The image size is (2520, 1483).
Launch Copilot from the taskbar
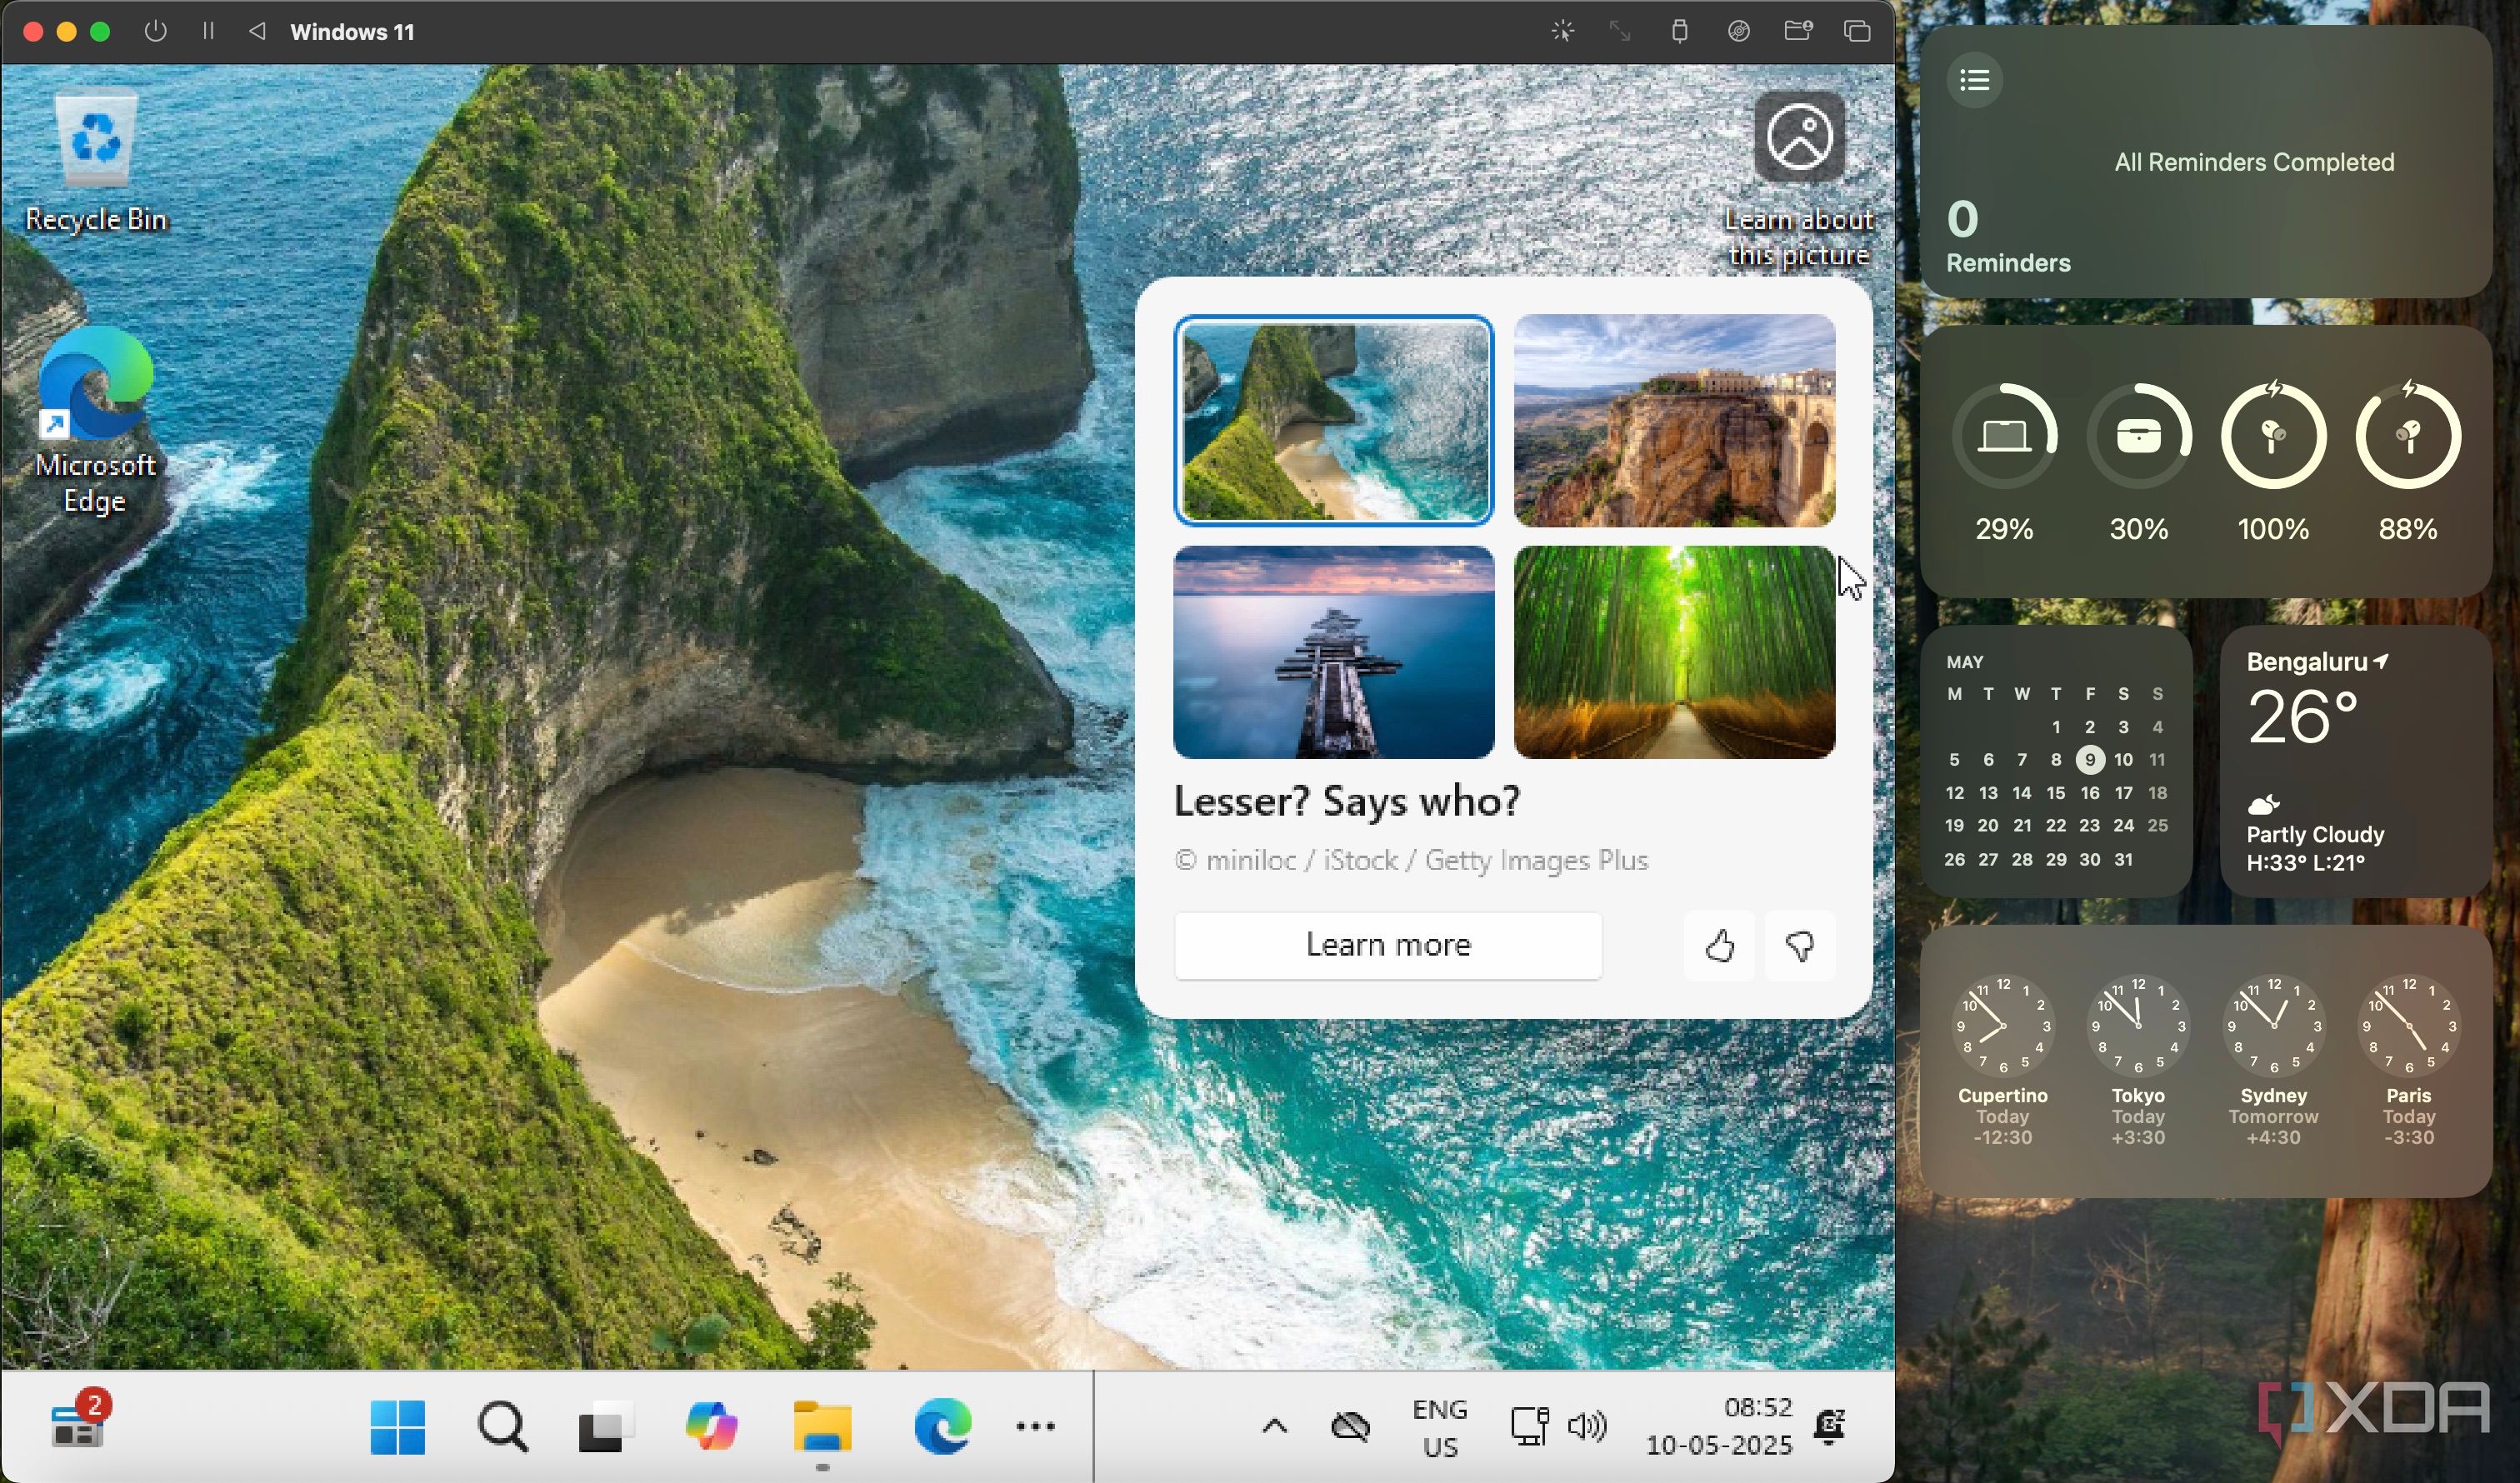[x=711, y=1426]
